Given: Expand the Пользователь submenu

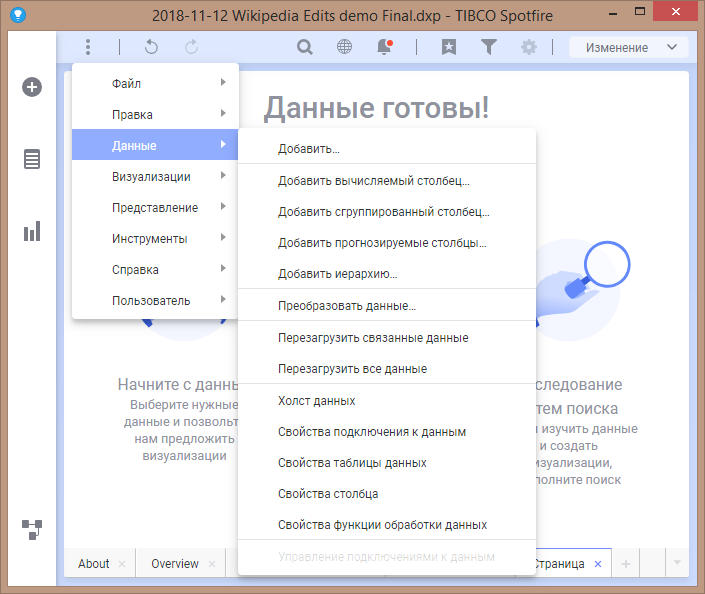Looking at the screenshot, I should [x=155, y=300].
